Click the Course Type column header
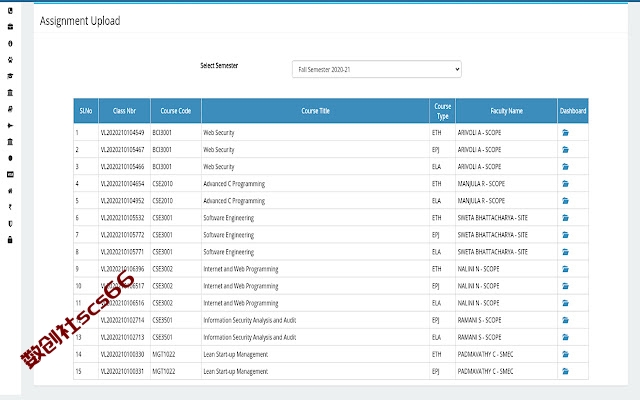 (442, 111)
